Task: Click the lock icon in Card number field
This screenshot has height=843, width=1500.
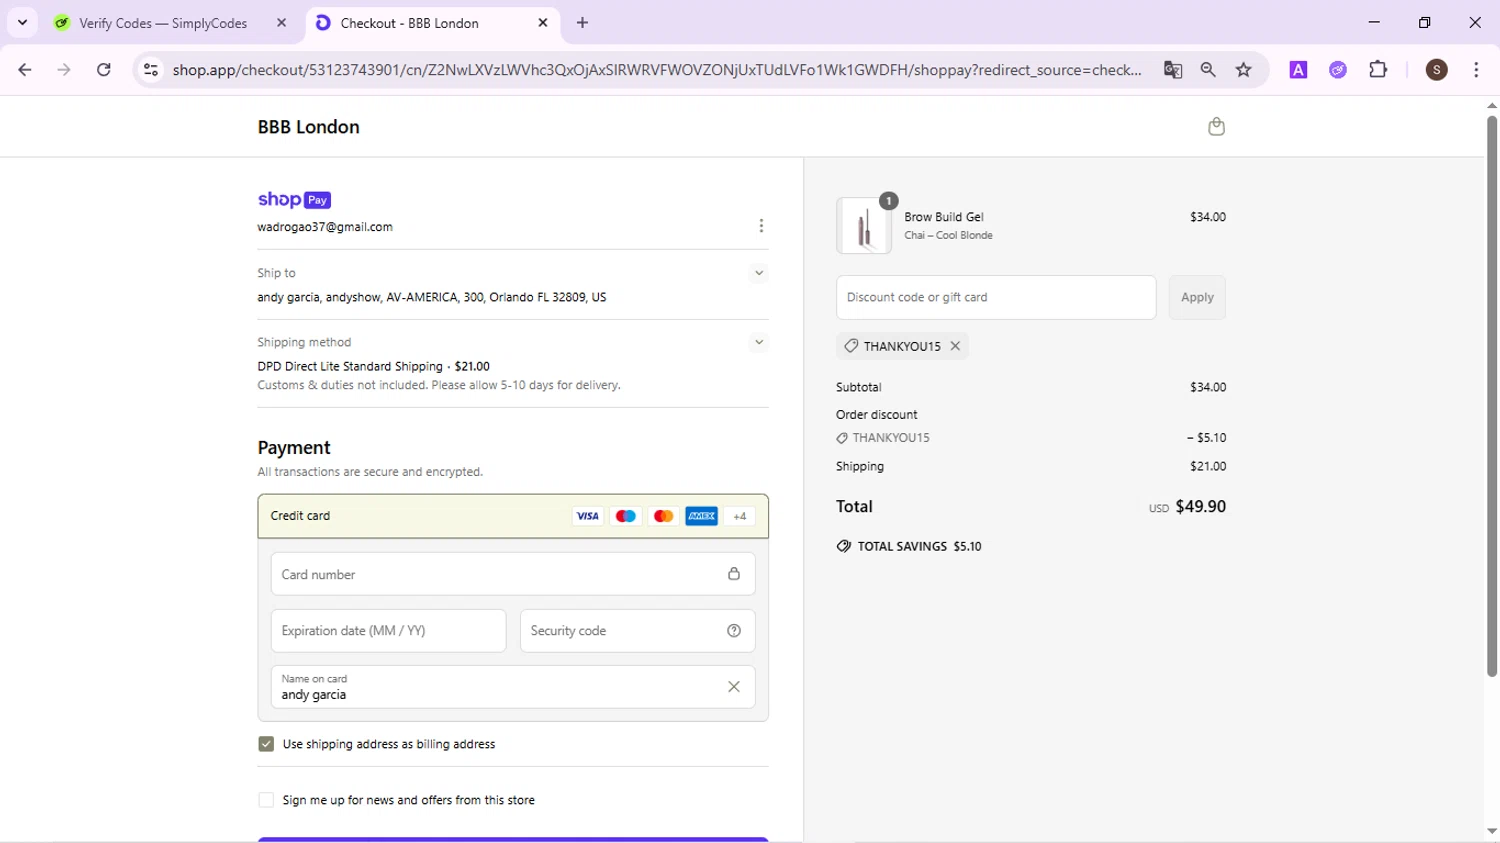Action: point(734,574)
